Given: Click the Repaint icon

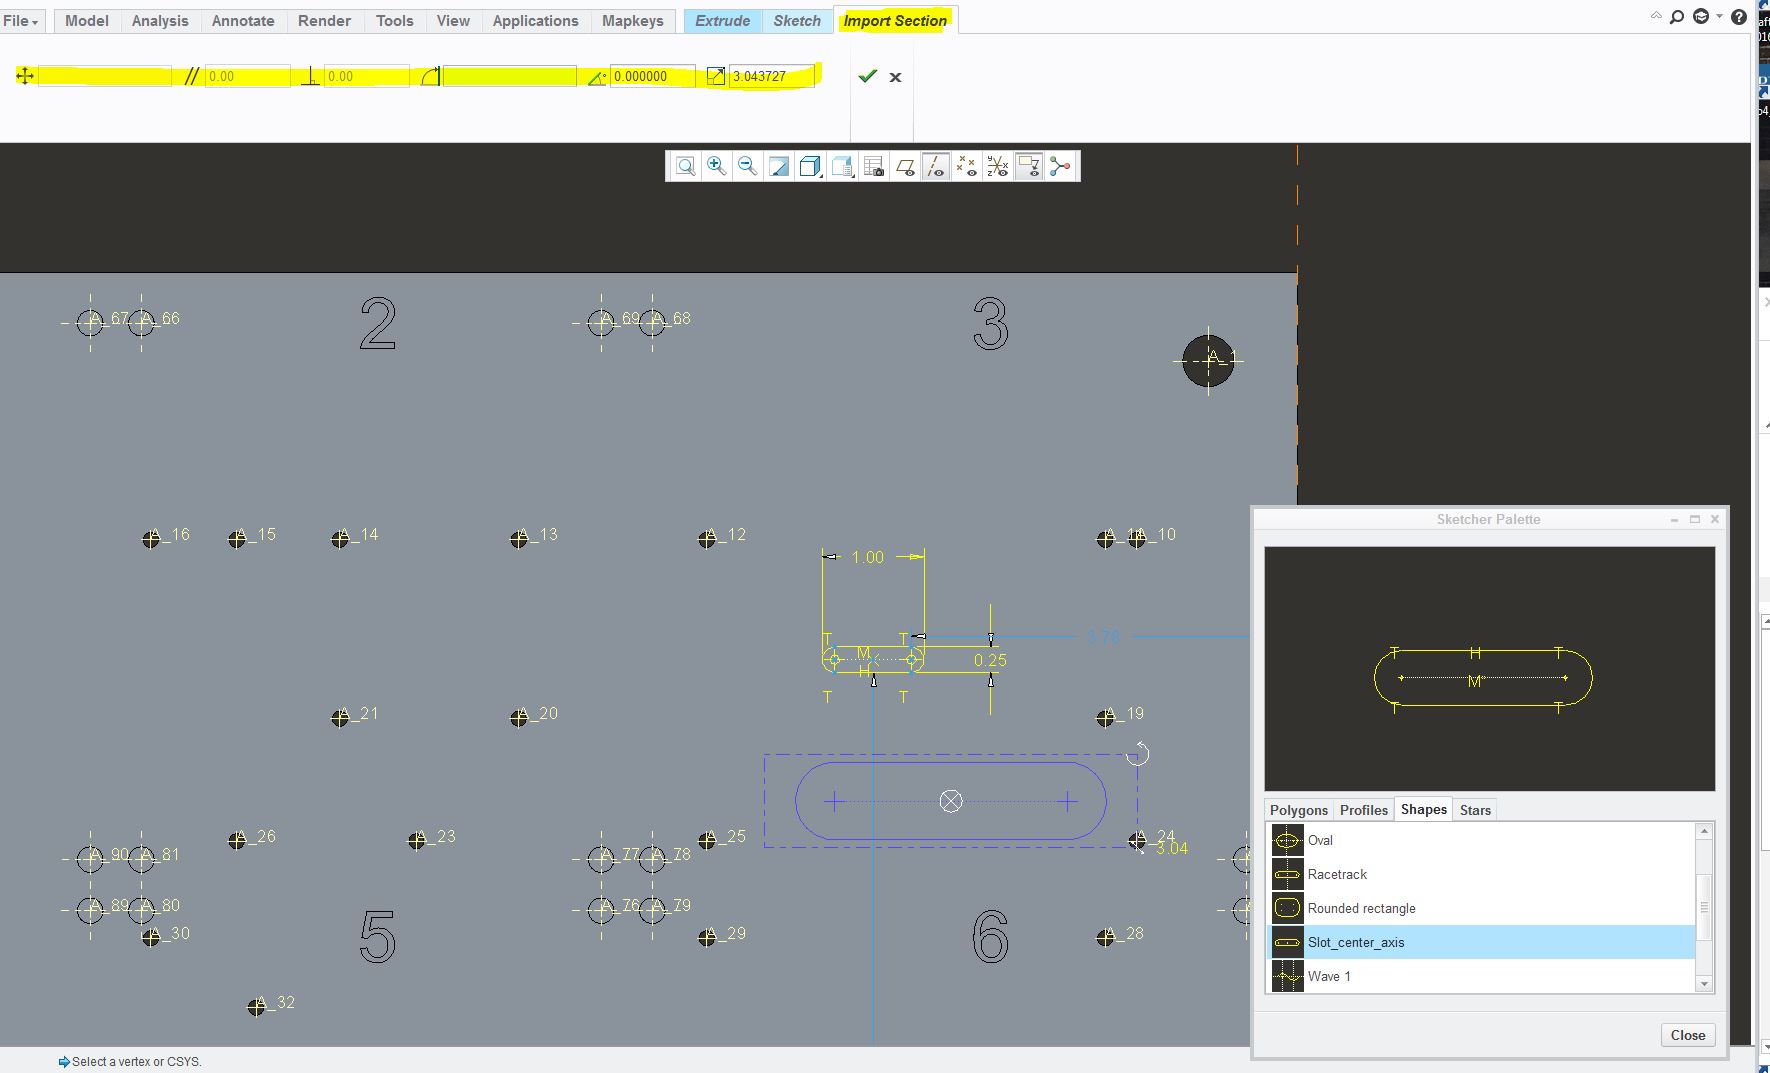Looking at the screenshot, I should click(x=778, y=166).
